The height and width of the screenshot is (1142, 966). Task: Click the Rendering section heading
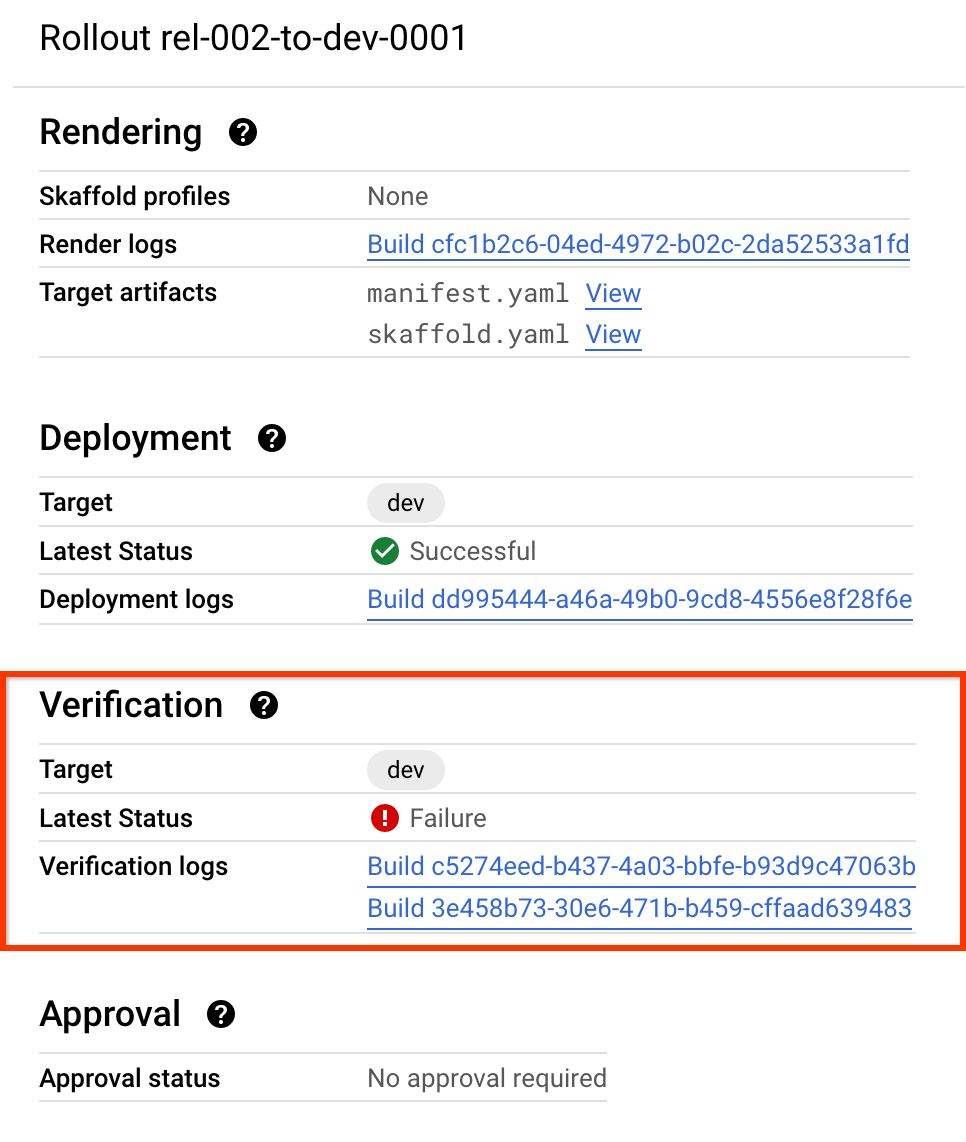coord(120,132)
